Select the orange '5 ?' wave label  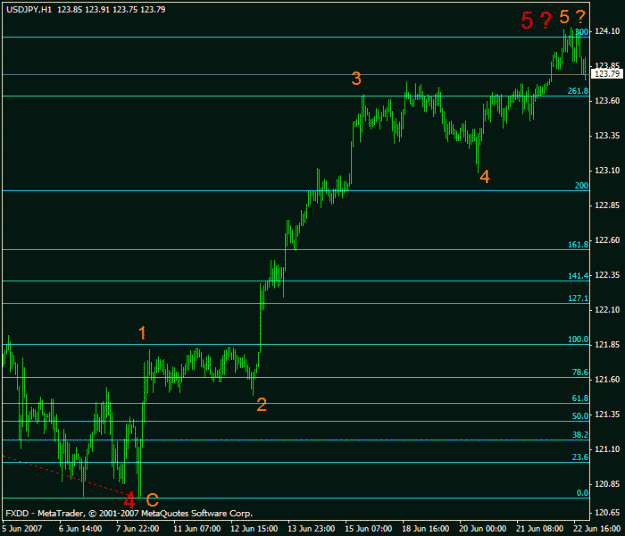coord(572,17)
